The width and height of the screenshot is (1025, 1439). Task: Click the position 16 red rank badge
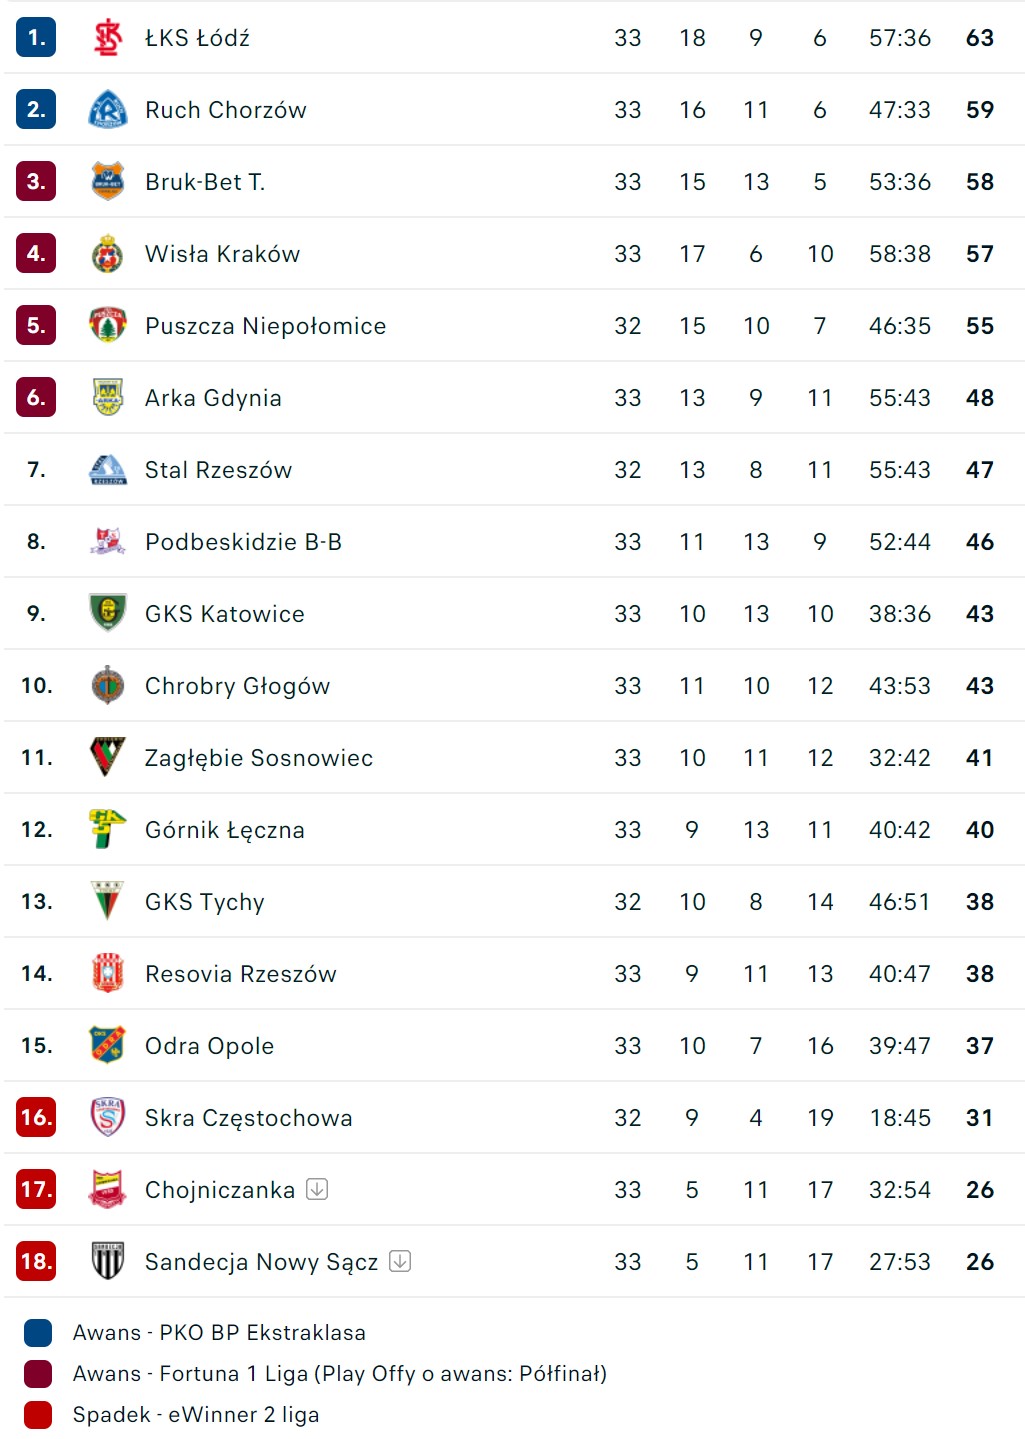36,1117
